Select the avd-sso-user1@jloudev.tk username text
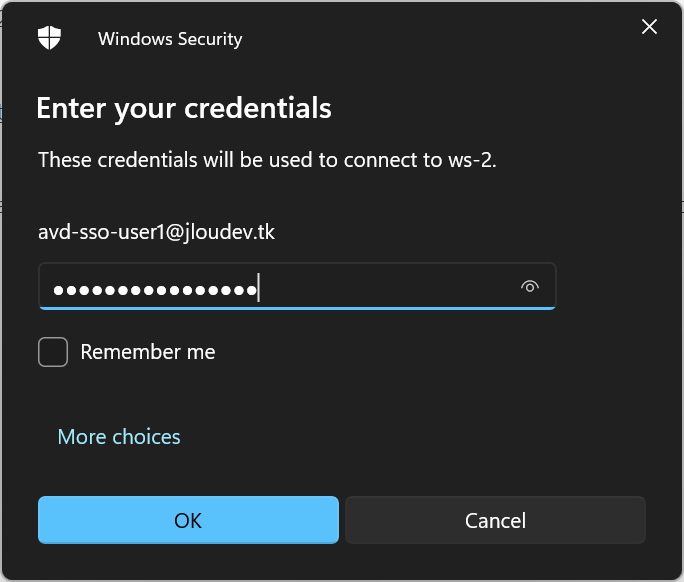Image resolution: width=684 pixels, height=582 pixels. [156, 232]
